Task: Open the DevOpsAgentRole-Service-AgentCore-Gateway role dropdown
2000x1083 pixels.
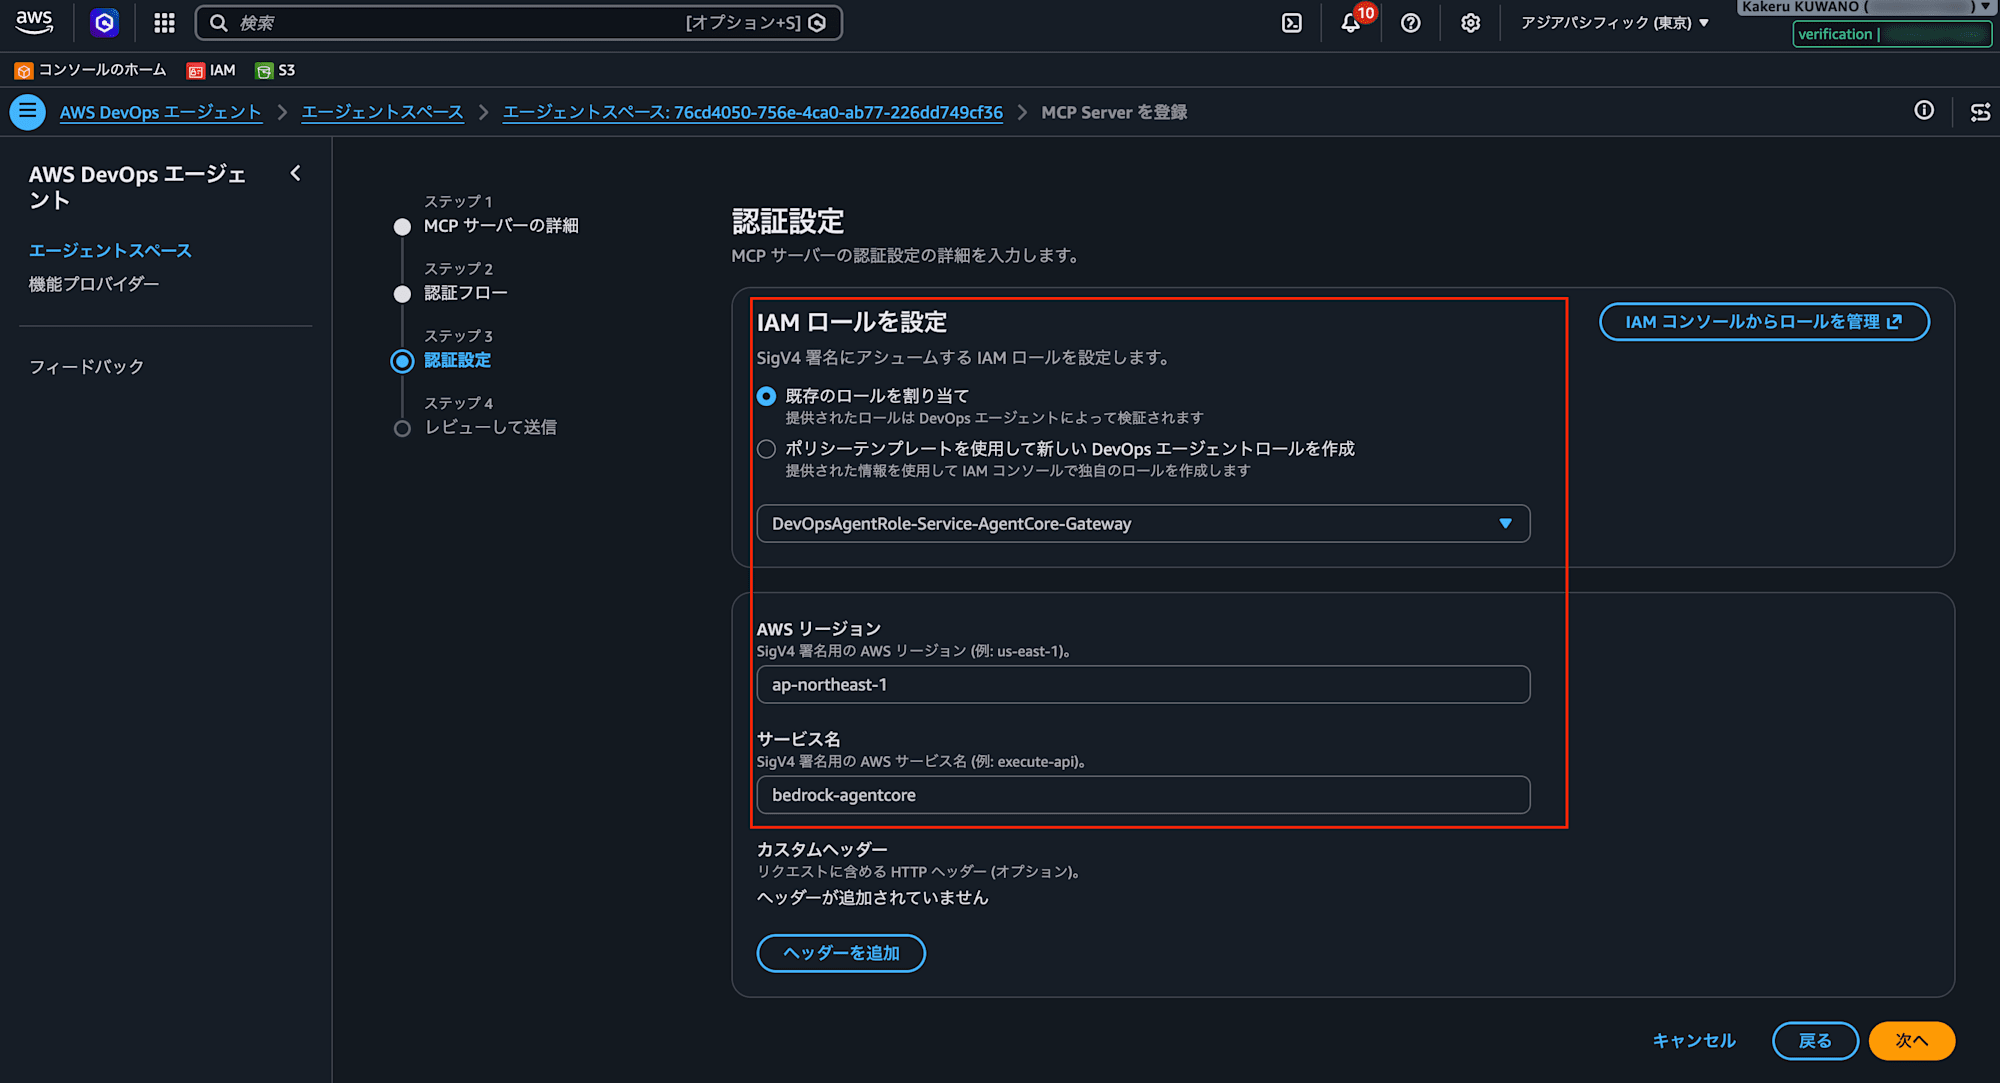Action: pyautogui.click(x=1143, y=524)
